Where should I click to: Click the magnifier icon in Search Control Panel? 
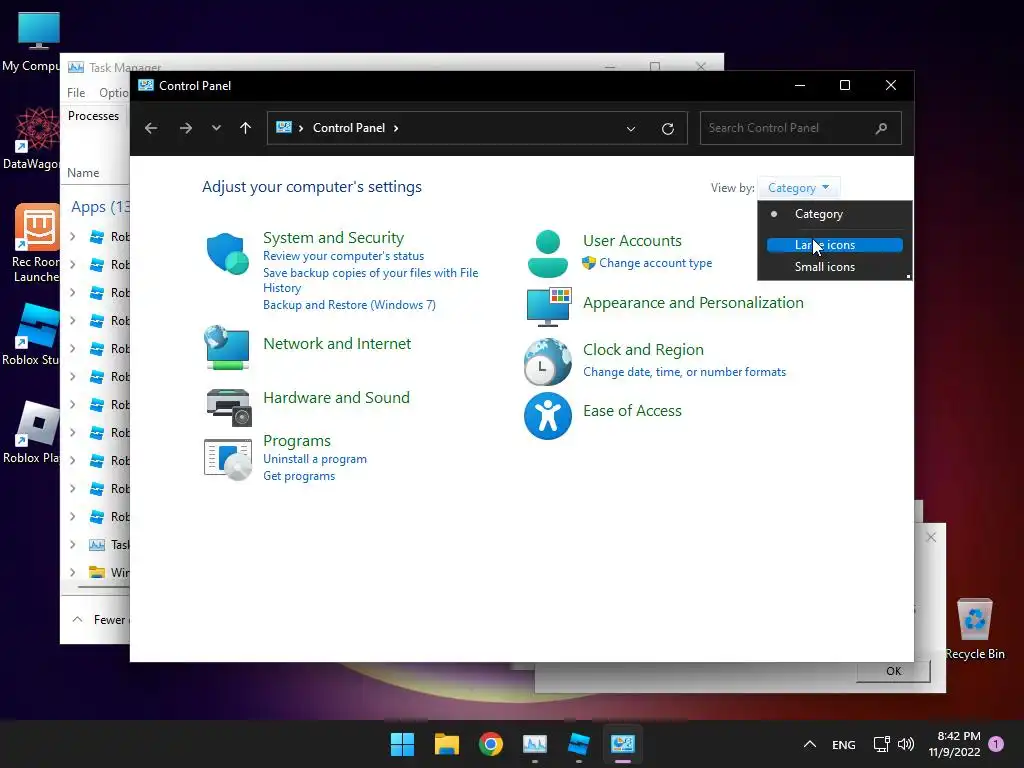click(881, 128)
